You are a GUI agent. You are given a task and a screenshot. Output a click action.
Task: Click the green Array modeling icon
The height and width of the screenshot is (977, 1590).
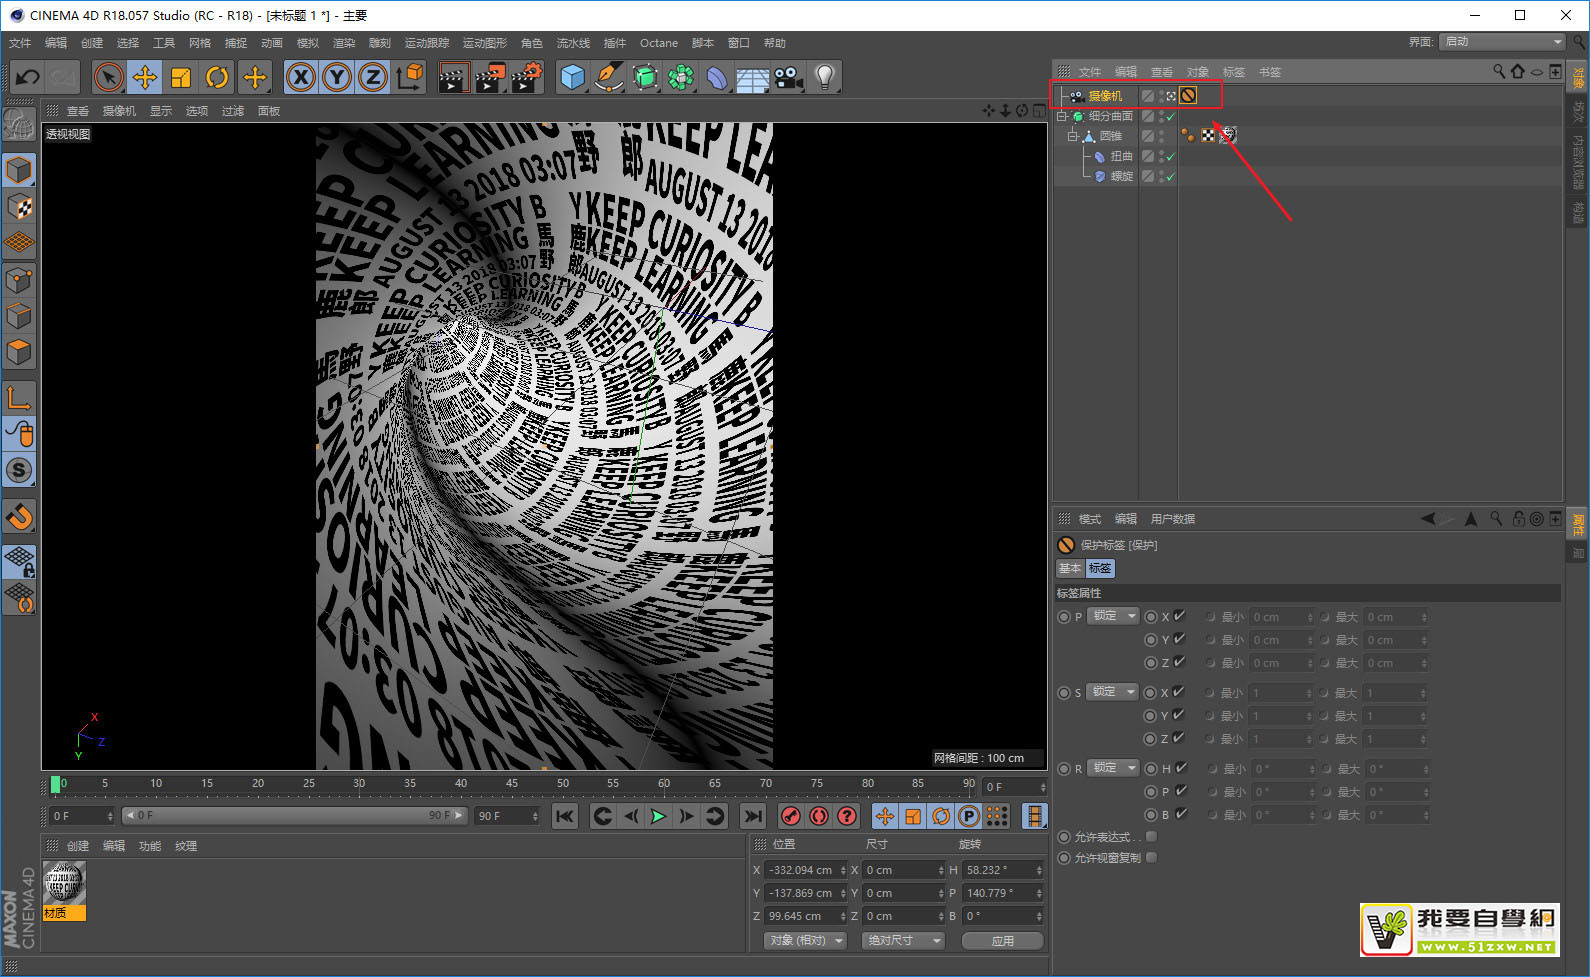coord(681,77)
